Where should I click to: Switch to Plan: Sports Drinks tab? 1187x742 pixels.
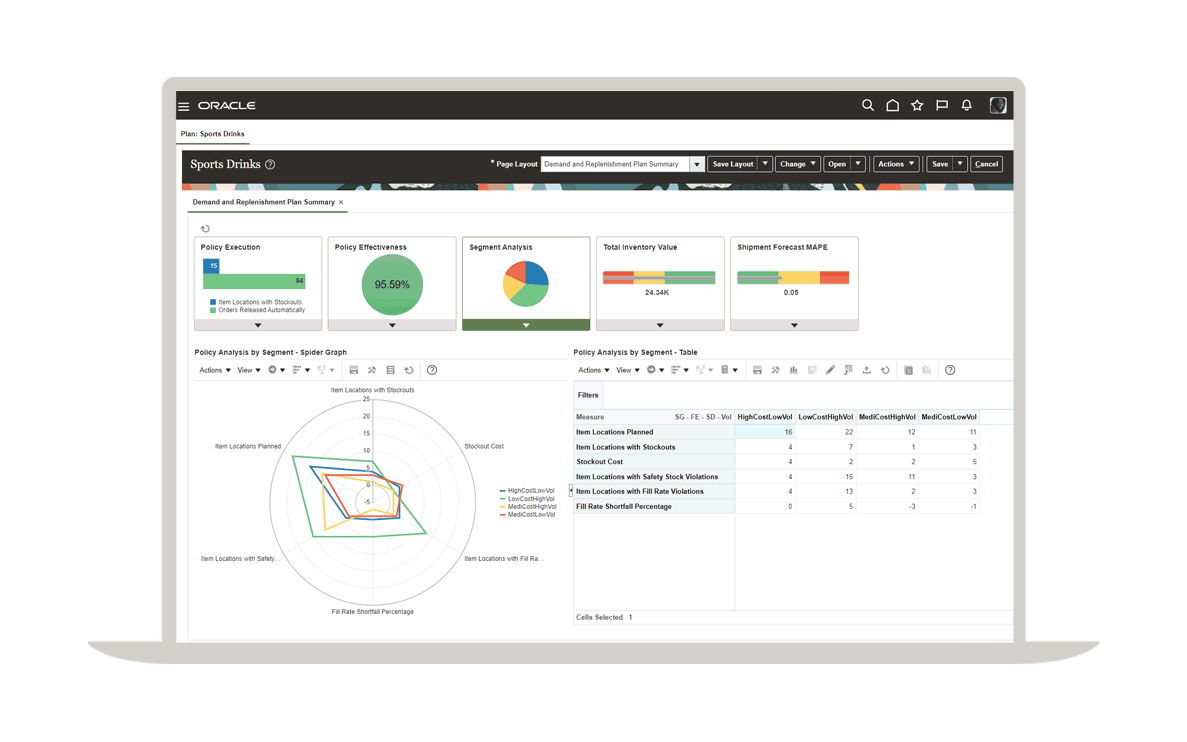coord(213,134)
